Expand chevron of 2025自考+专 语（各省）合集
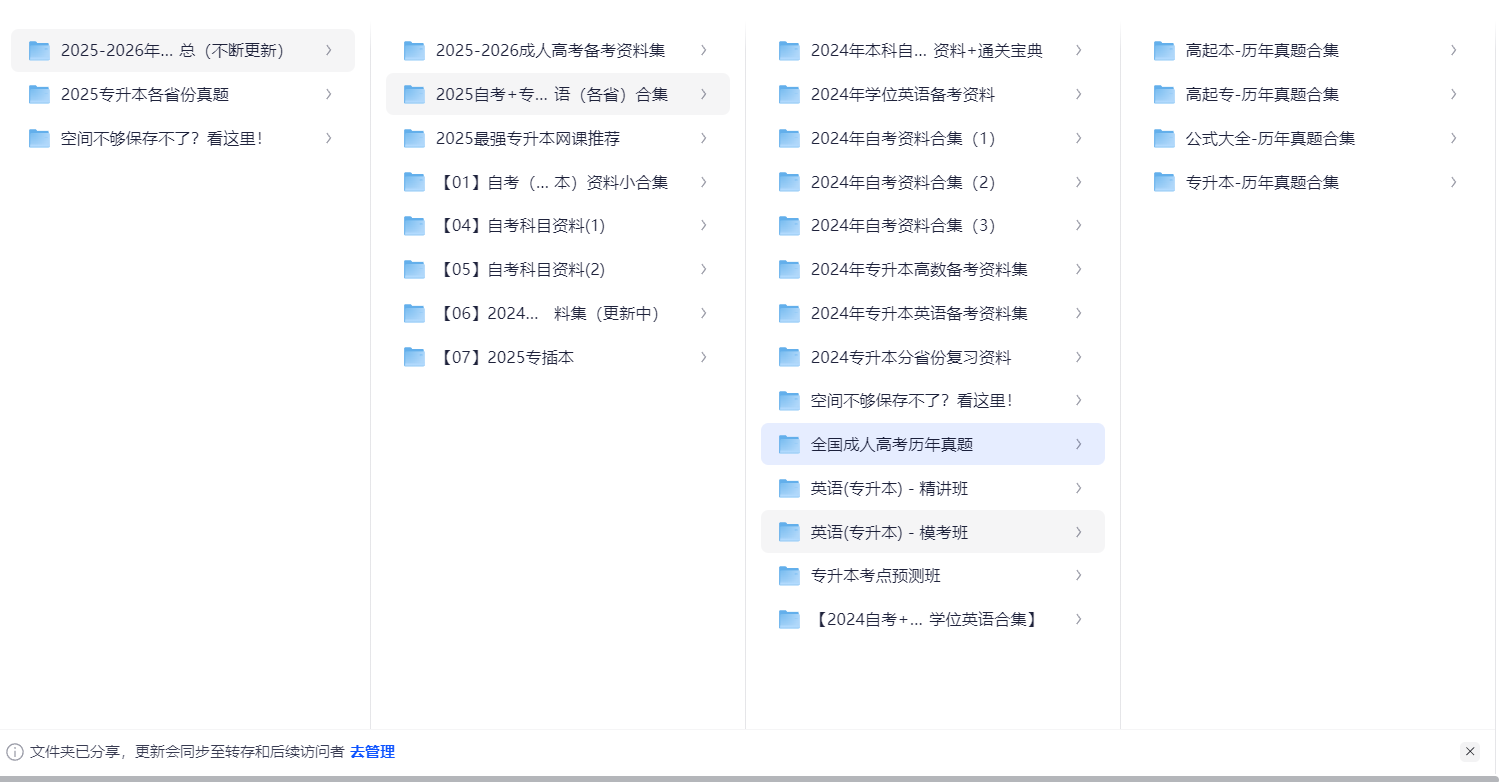 click(x=703, y=94)
